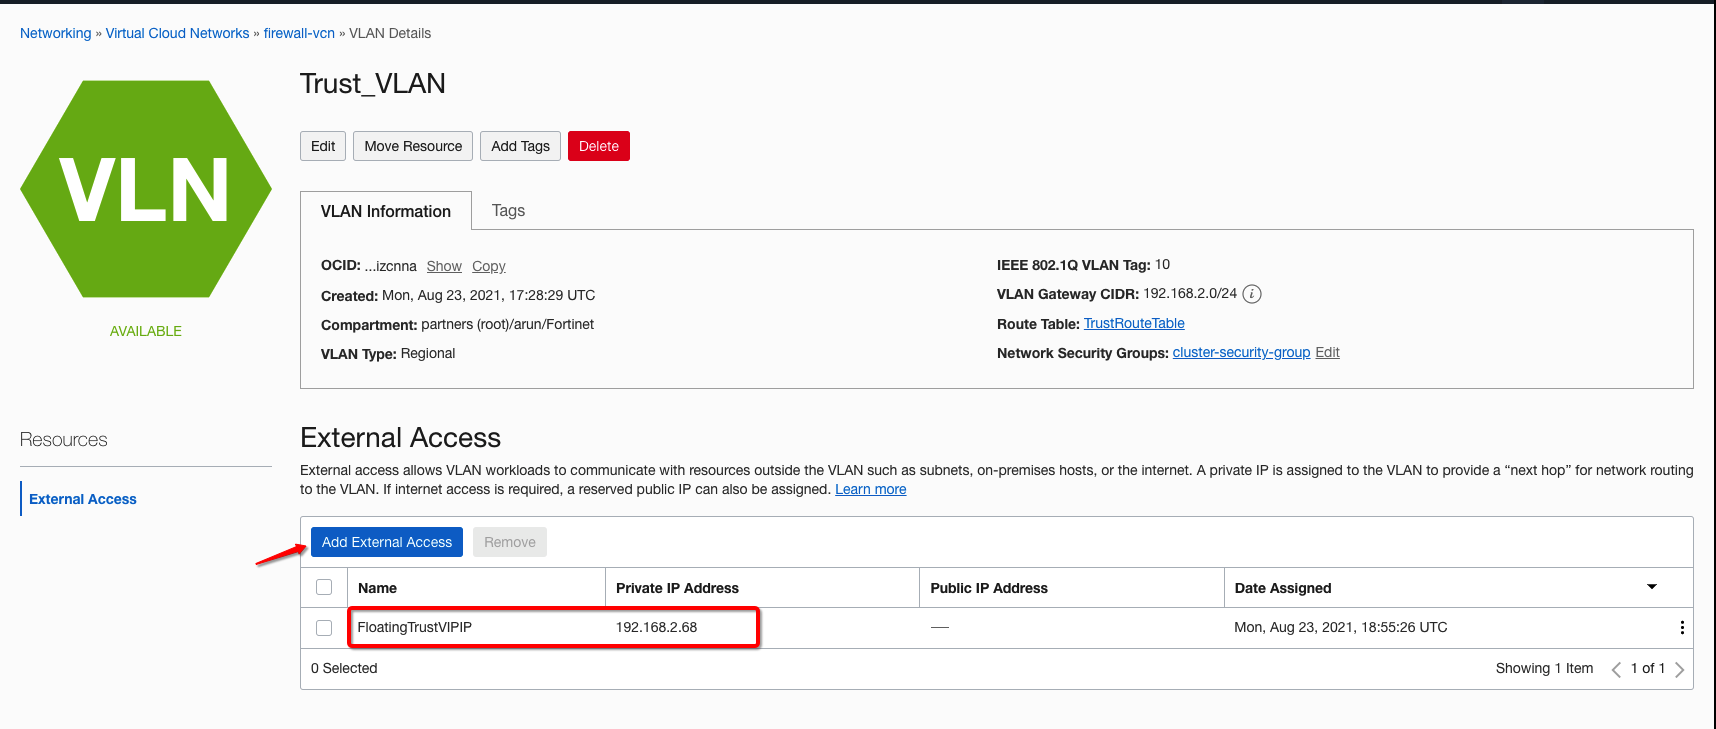Click the green VLN hexagon resource icon
The height and width of the screenshot is (729, 1716).
pyautogui.click(x=146, y=189)
